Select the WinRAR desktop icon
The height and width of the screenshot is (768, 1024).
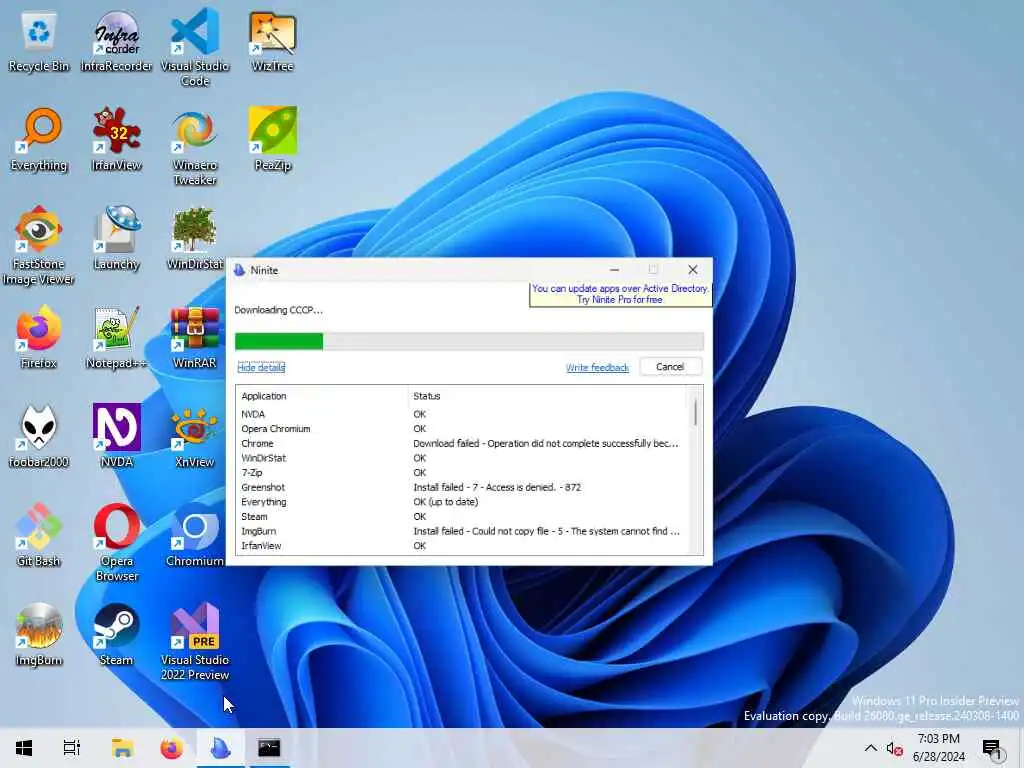pyautogui.click(x=195, y=338)
